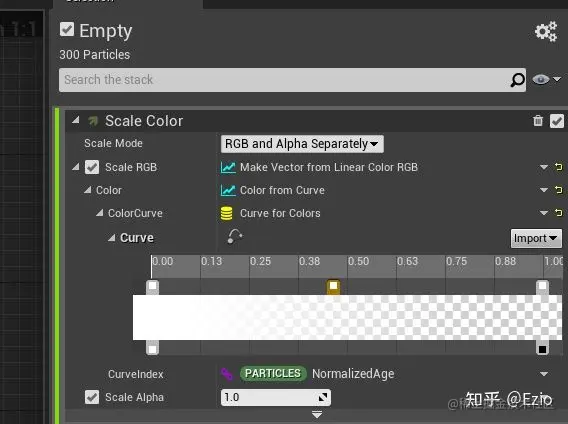Click the yellow Curve for Colors data icon
The height and width of the screenshot is (424, 568).
coord(227,213)
